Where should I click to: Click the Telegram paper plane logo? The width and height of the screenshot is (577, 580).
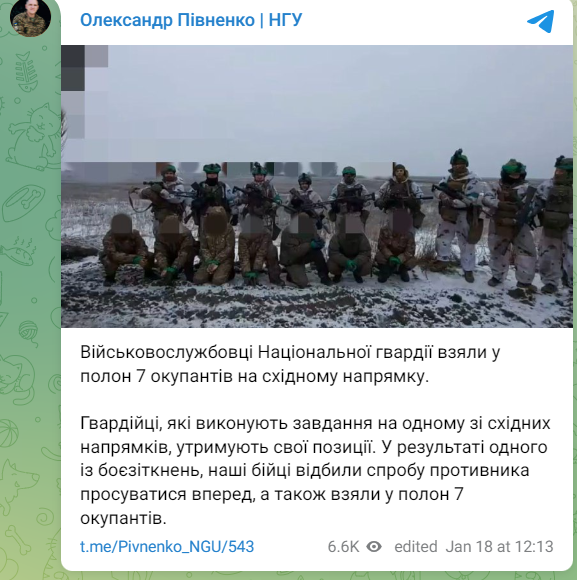pyautogui.click(x=540, y=21)
